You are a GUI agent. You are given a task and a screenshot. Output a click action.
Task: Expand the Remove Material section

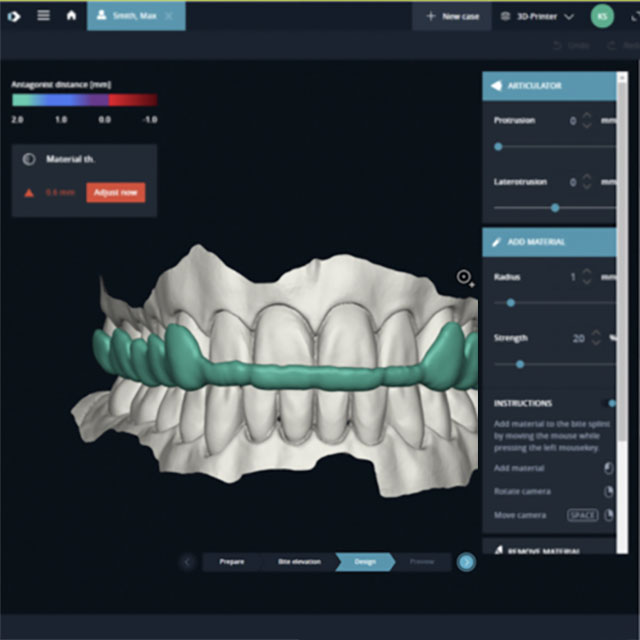pos(548,548)
